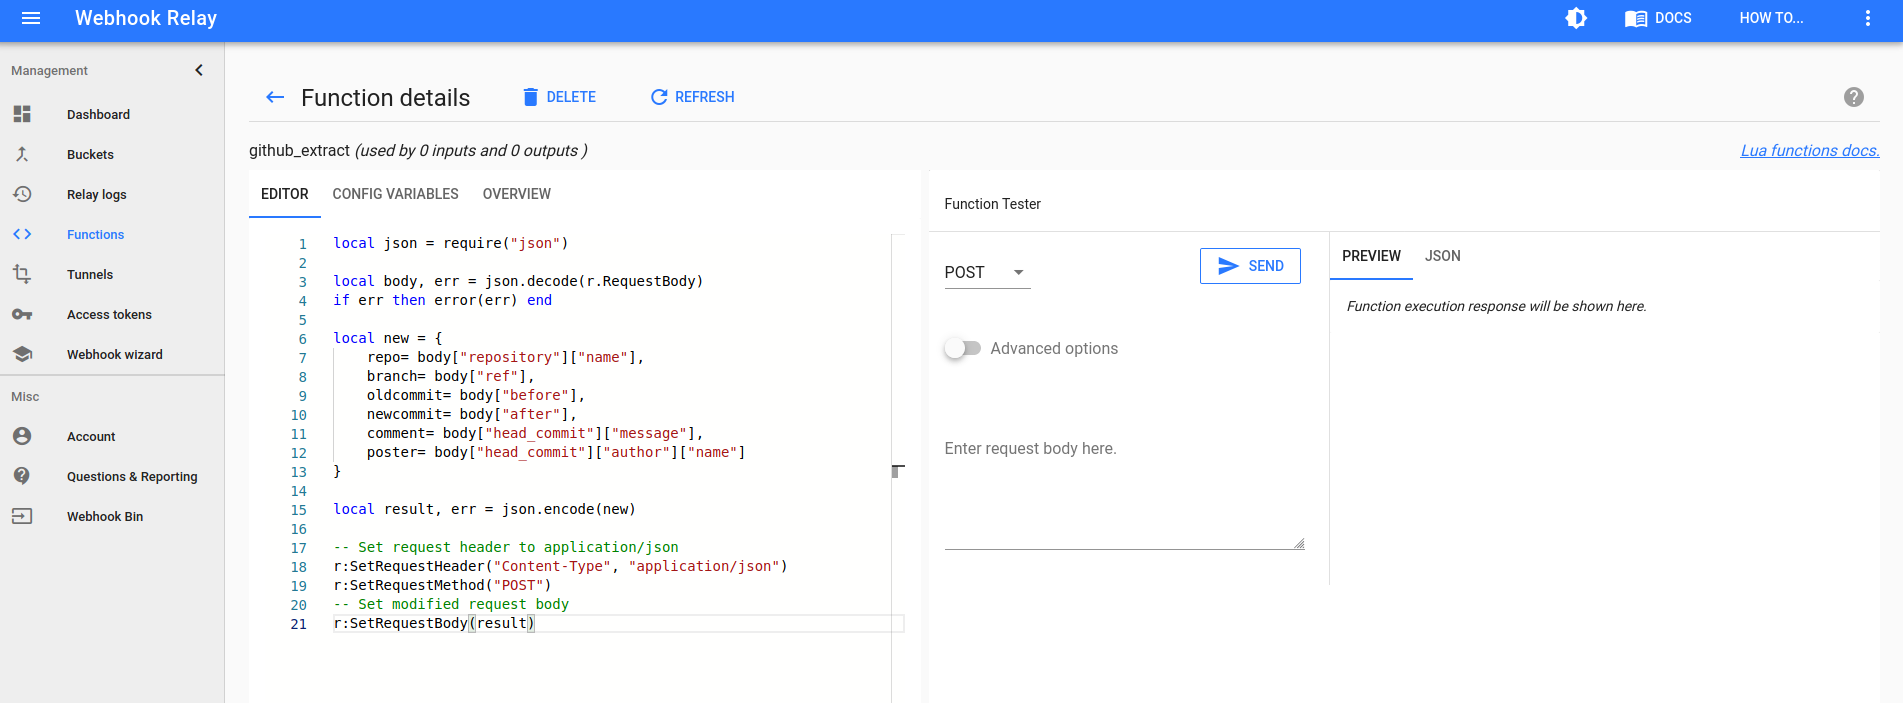Click the github_extract function name

(x=299, y=150)
